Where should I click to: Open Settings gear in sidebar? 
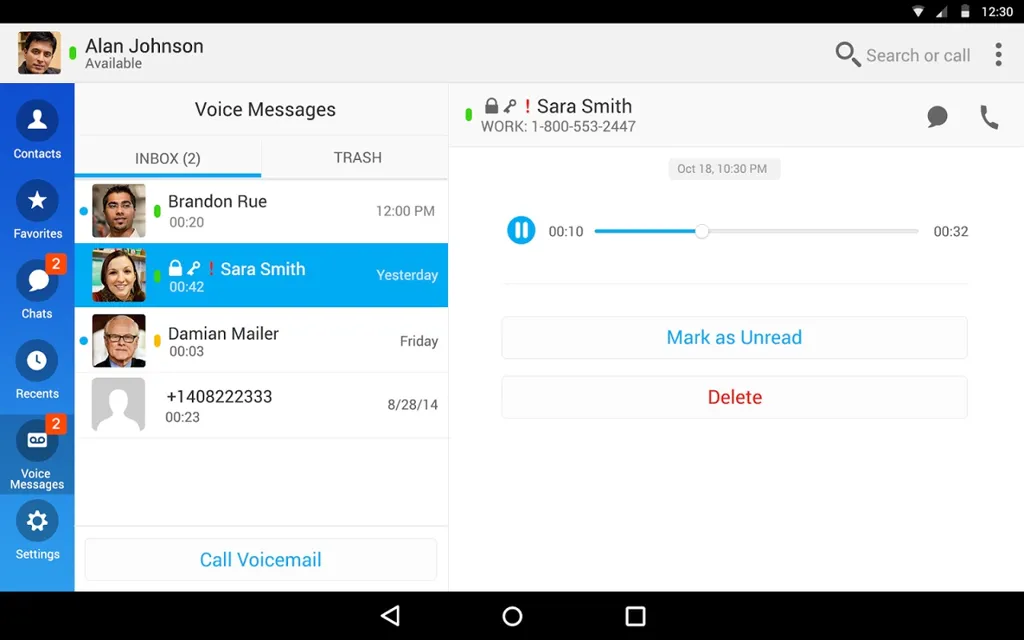(37, 520)
